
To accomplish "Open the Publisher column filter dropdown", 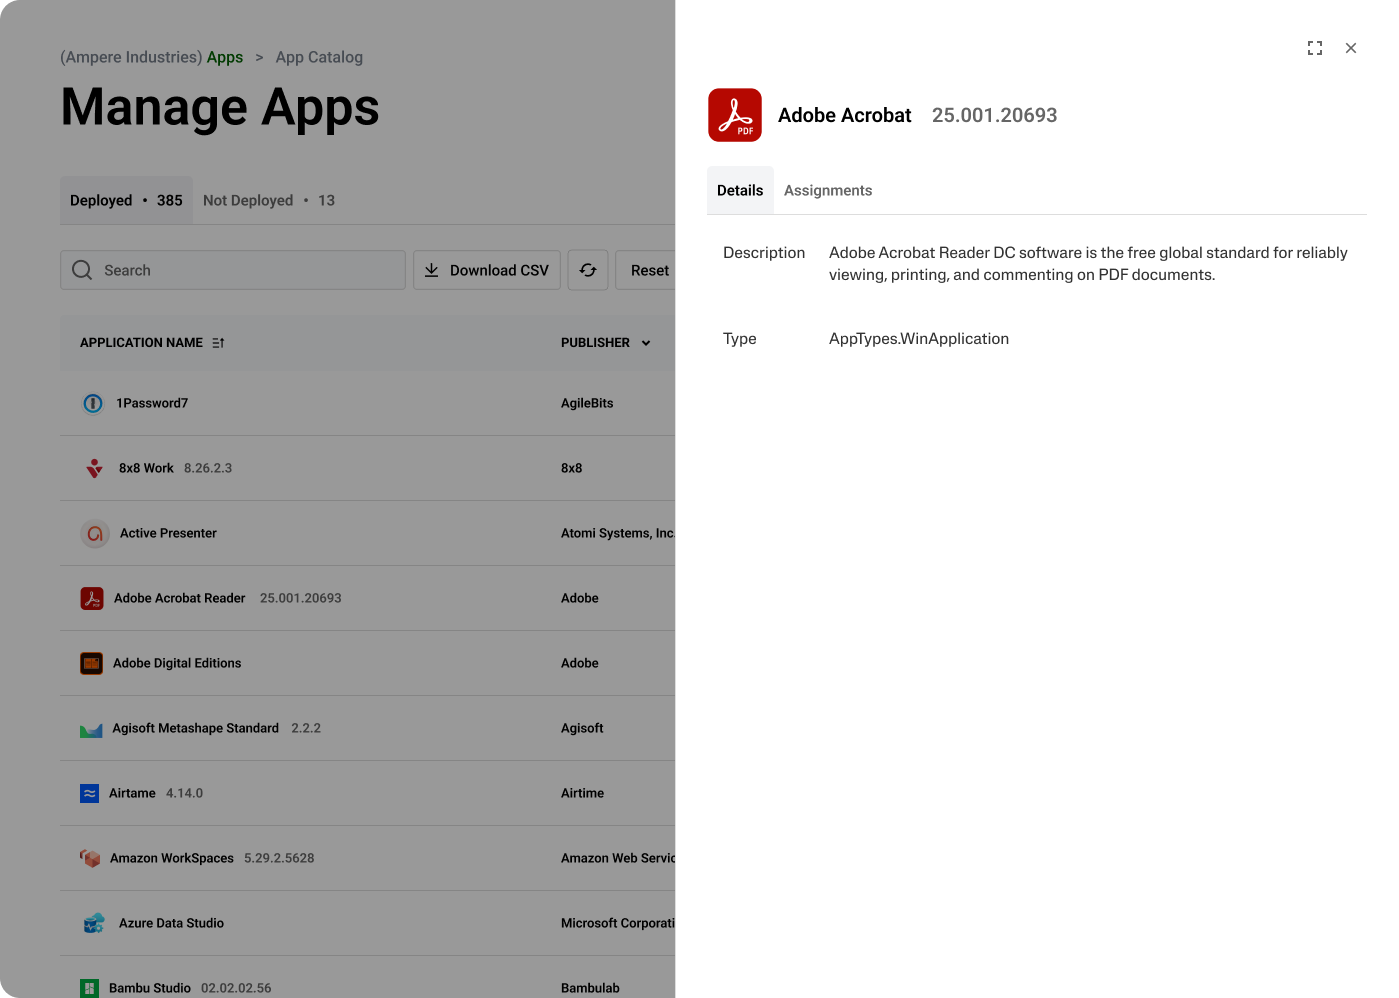I will pos(645,343).
